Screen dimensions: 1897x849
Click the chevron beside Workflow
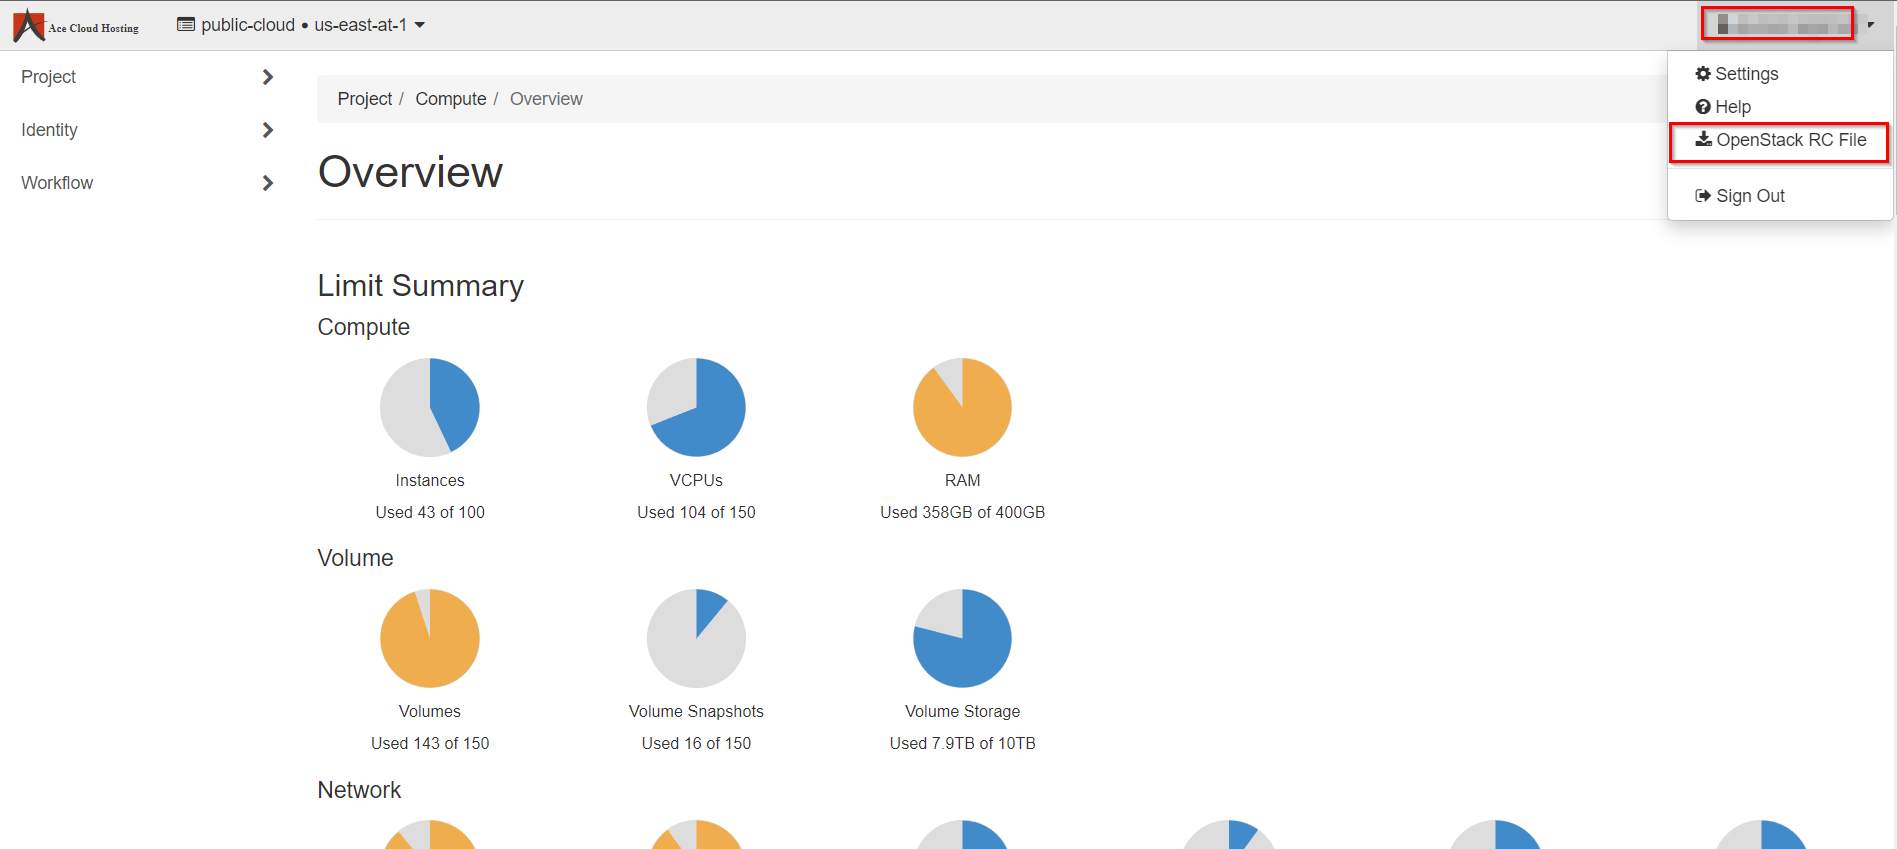pos(268,183)
